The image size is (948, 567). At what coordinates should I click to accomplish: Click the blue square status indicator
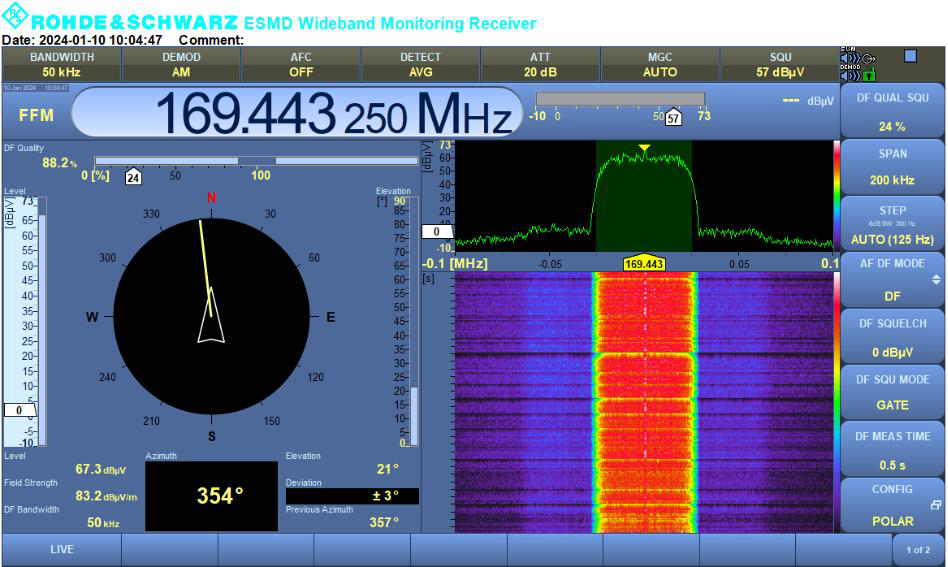(910, 56)
